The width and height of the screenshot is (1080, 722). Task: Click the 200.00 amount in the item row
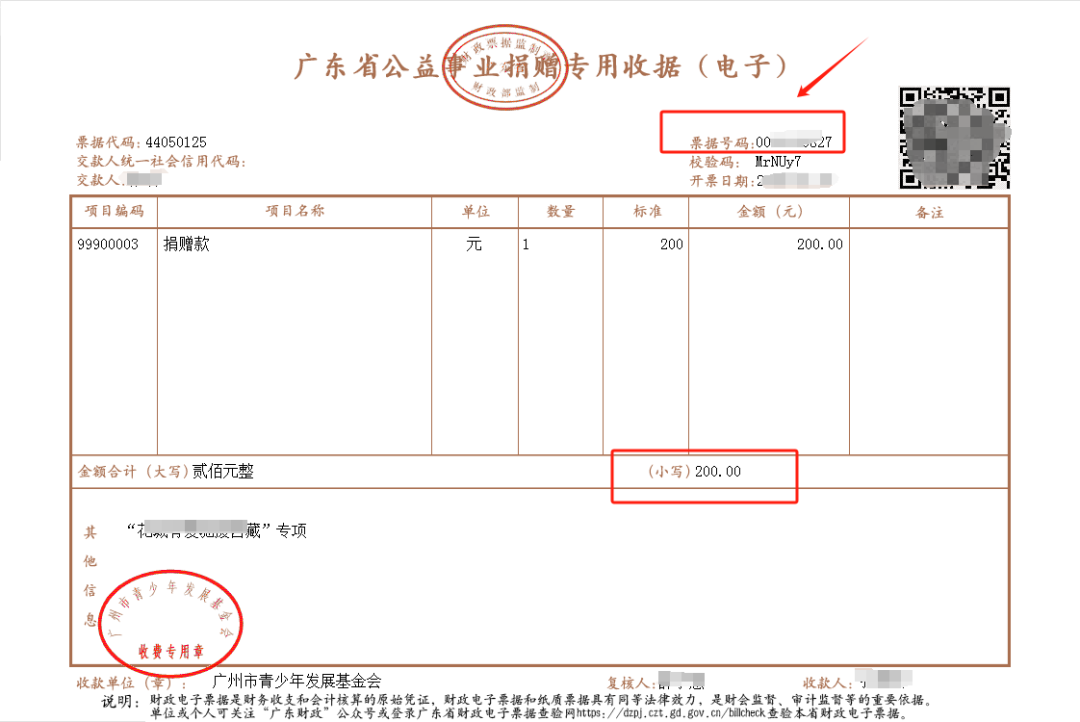819,244
